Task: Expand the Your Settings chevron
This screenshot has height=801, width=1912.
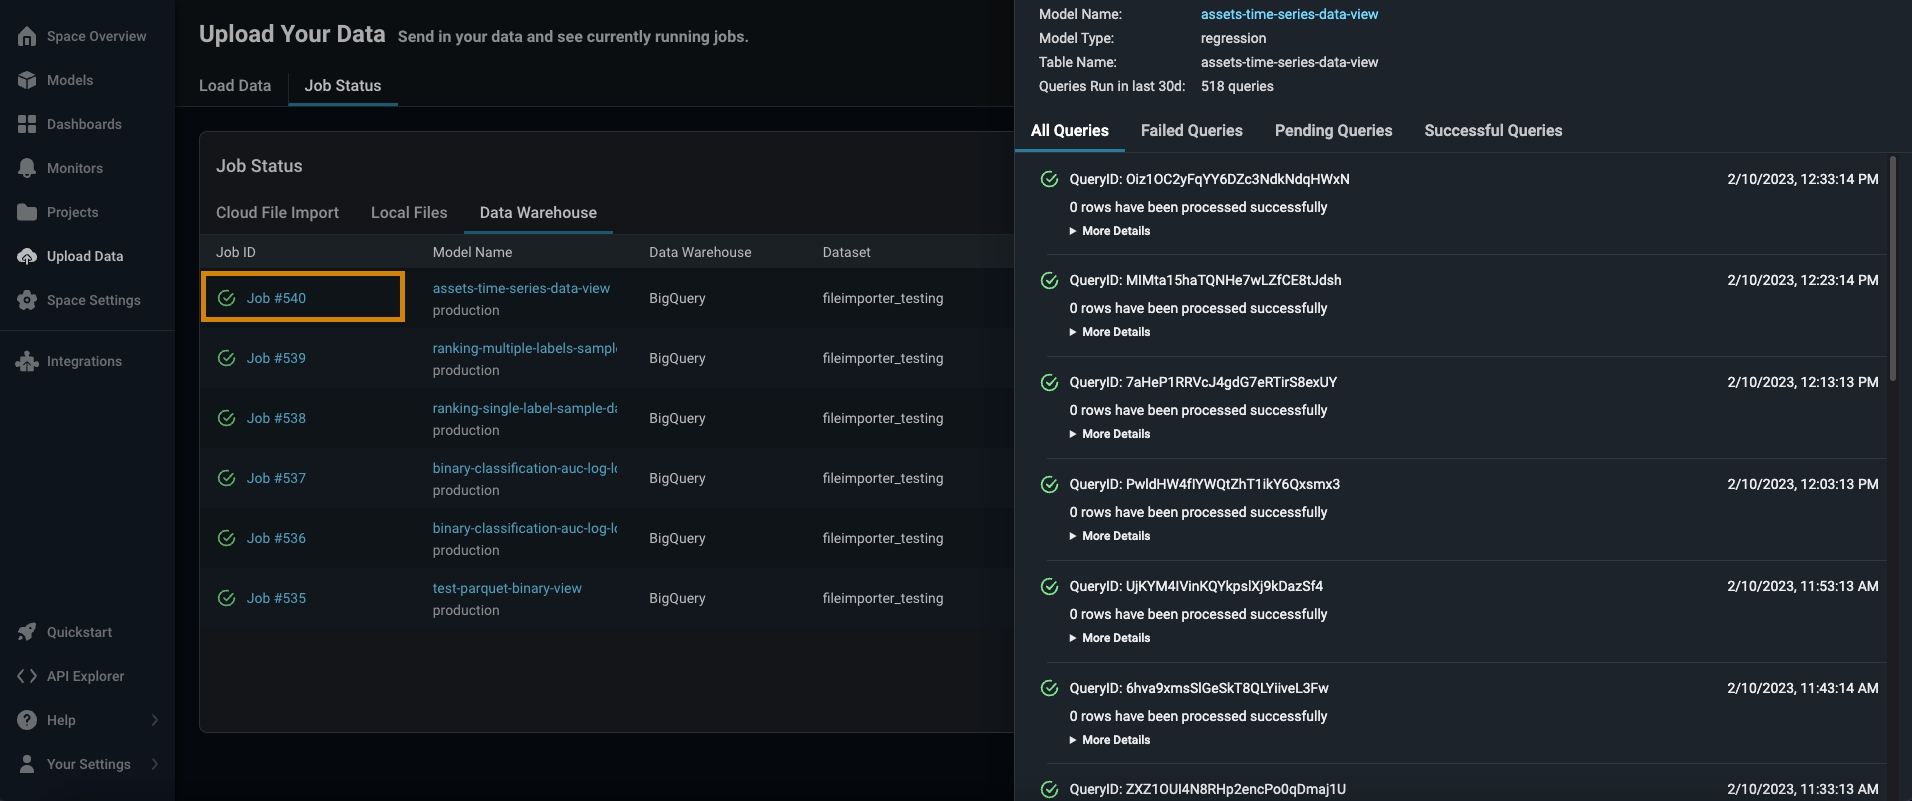Action: pos(155,764)
